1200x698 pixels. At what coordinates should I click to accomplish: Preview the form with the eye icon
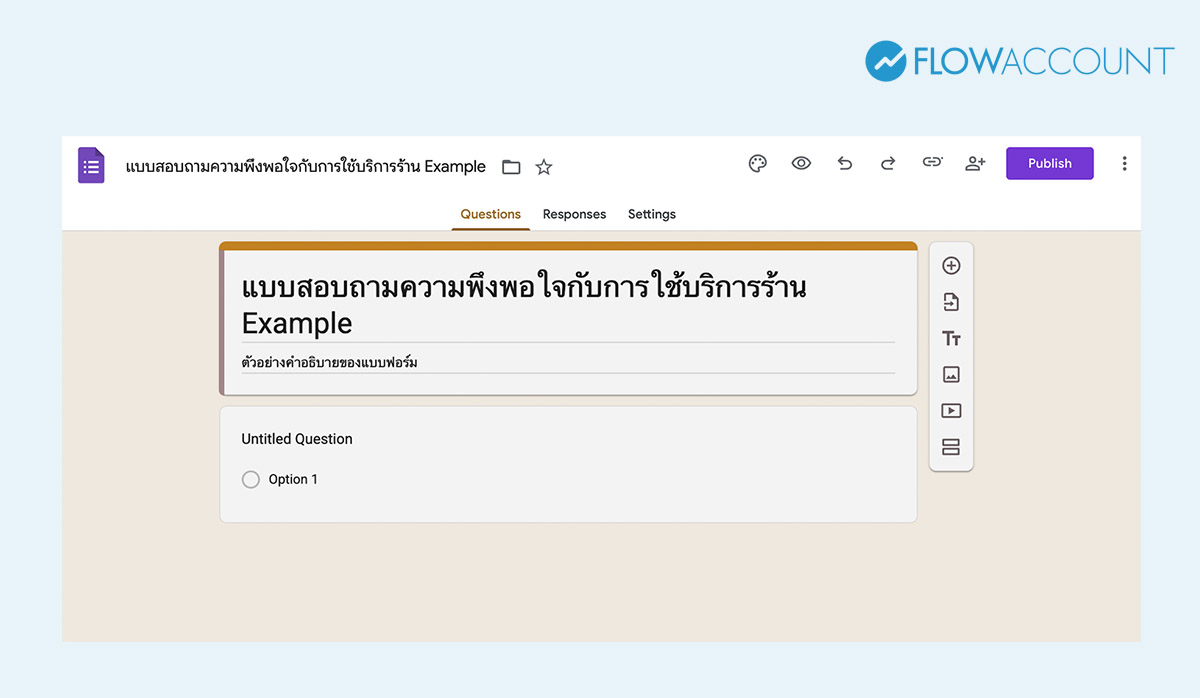tap(801, 163)
